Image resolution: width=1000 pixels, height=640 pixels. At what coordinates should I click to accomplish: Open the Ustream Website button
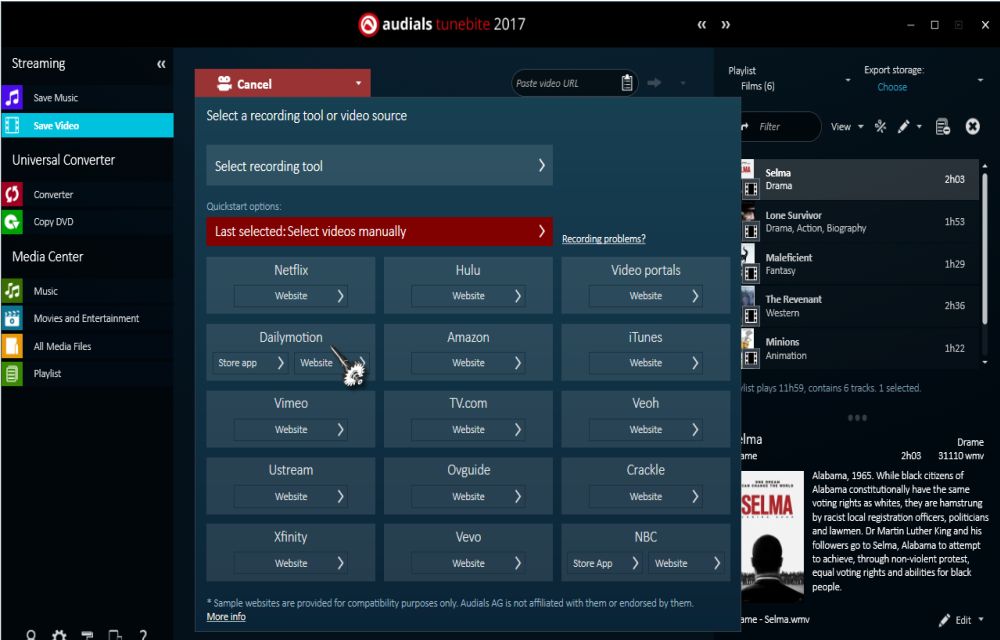[291, 497]
